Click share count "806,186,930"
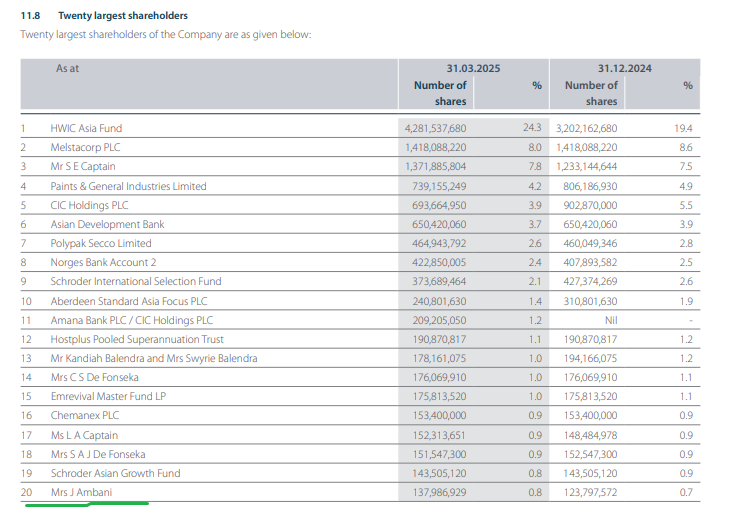Viewport: 735px width, 515px height. click(590, 187)
